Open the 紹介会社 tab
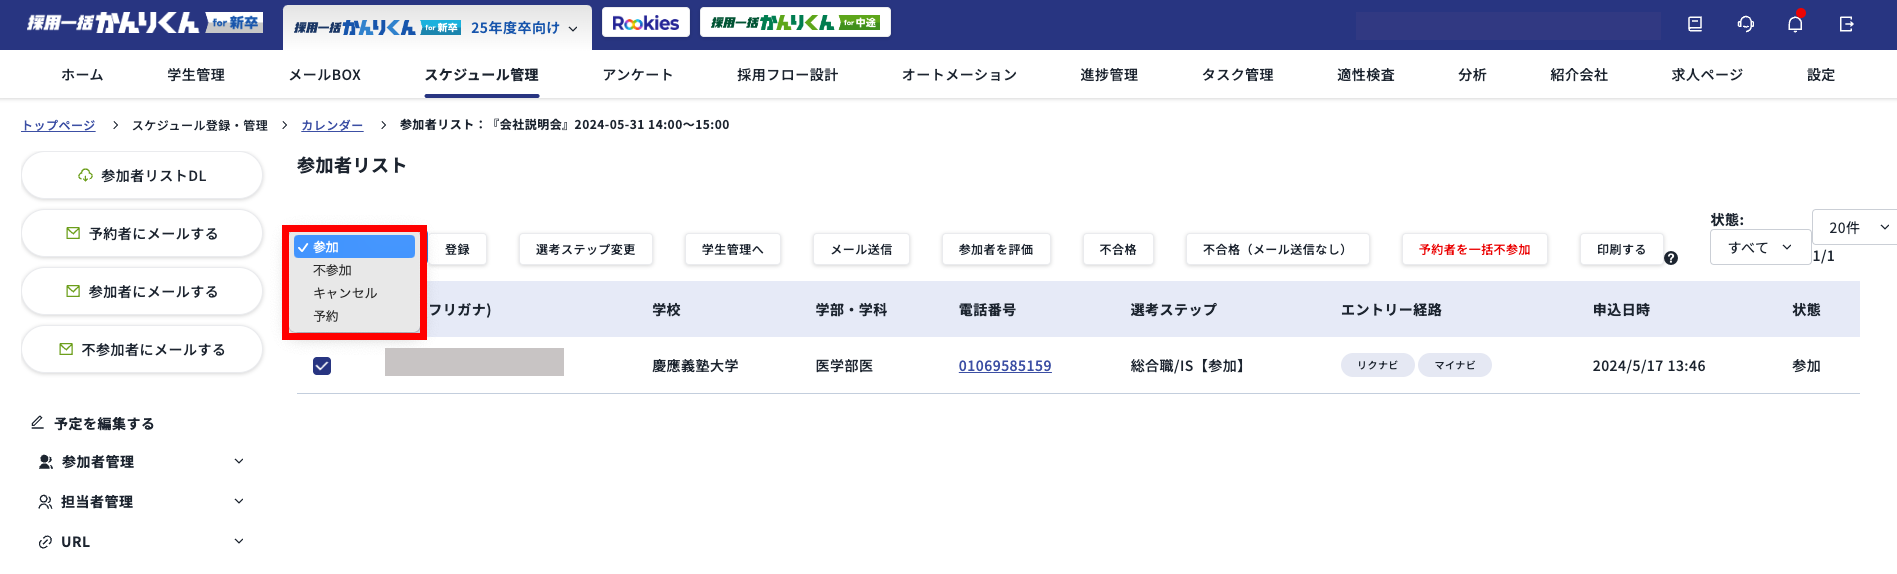The width and height of the screenshot is (1897, 574). [x=1579, y=75]
